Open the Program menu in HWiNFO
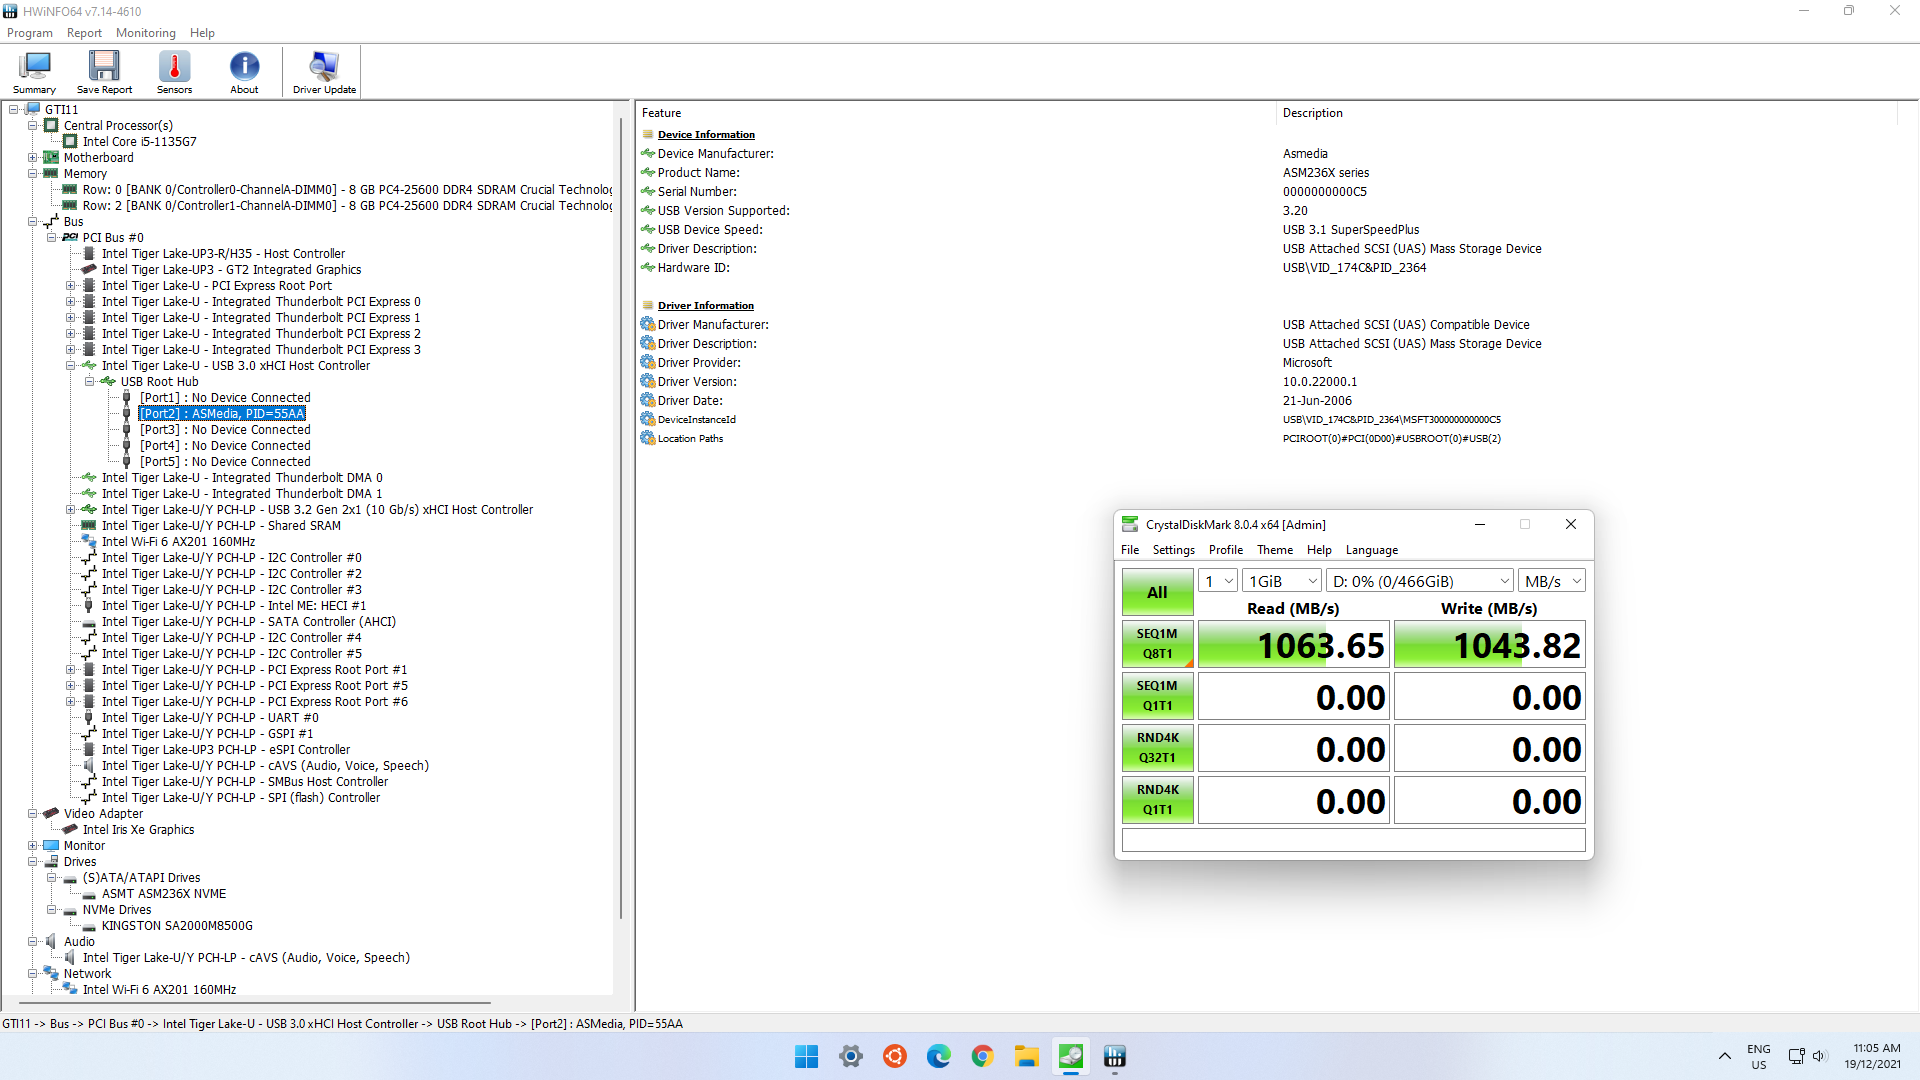Image resolution: width=1920 pixels, height=1080 pixels. click(x=30, y=33)
